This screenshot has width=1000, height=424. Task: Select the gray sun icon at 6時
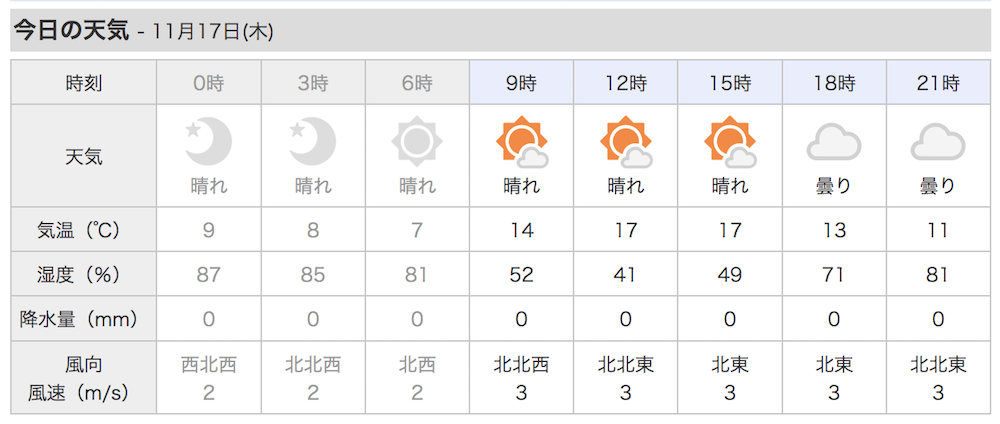(x=417, y=142)
